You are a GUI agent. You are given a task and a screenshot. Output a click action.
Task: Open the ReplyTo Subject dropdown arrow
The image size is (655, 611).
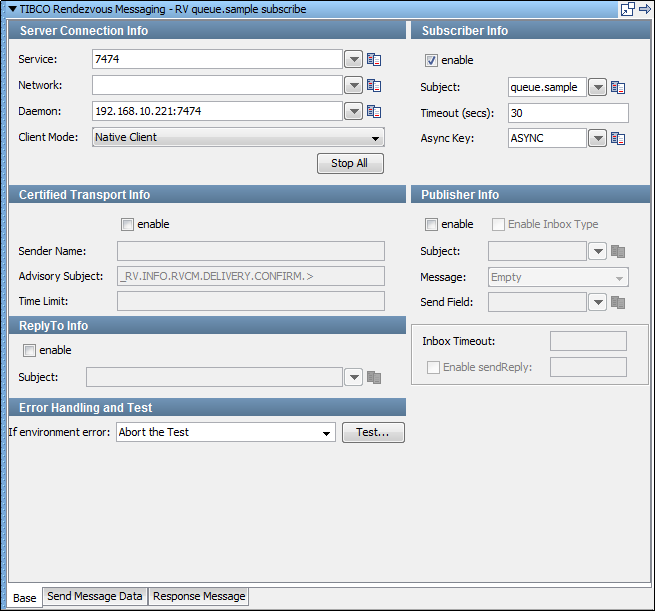[354, 378]
